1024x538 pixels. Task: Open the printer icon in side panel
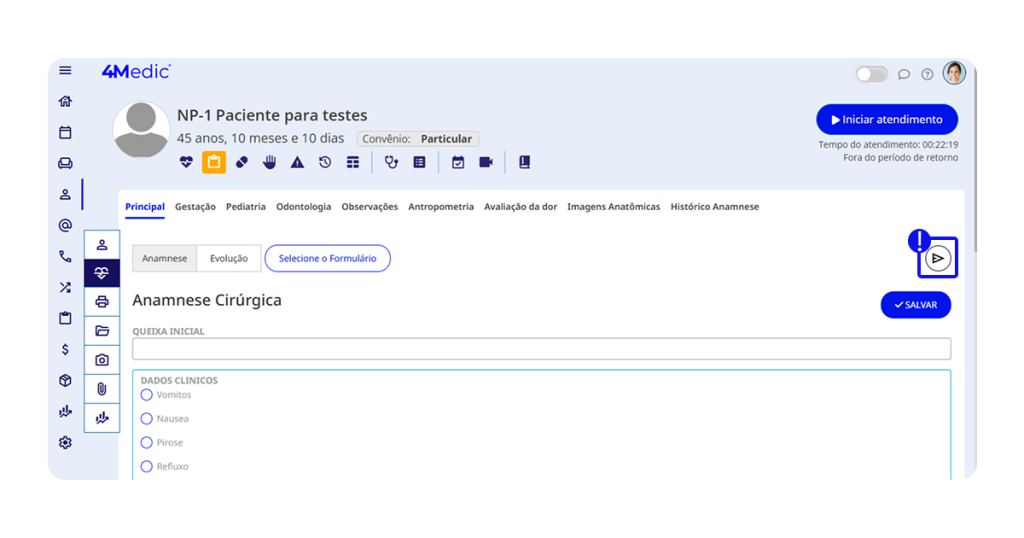[102, 302]
